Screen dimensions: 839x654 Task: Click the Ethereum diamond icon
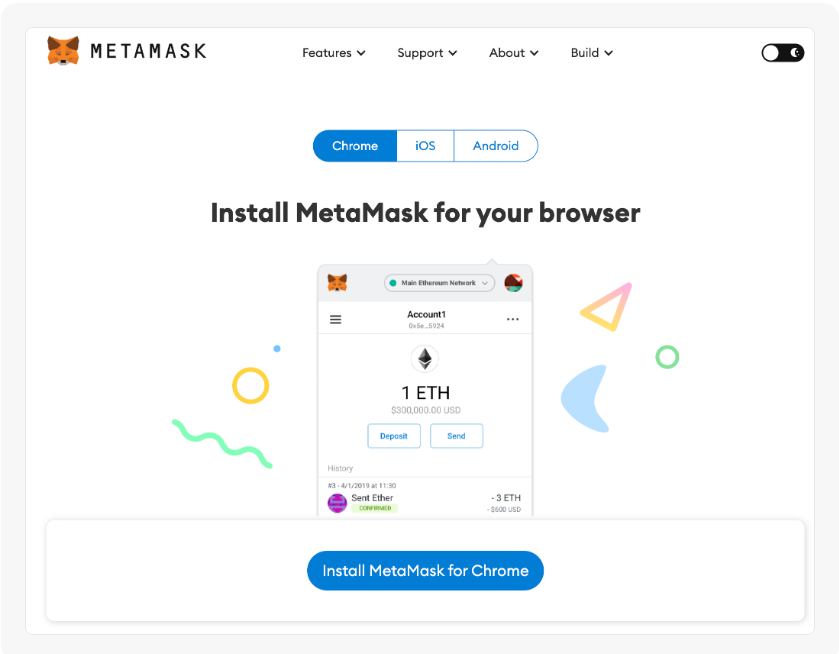pyautogui.click(x=425, y=359)
